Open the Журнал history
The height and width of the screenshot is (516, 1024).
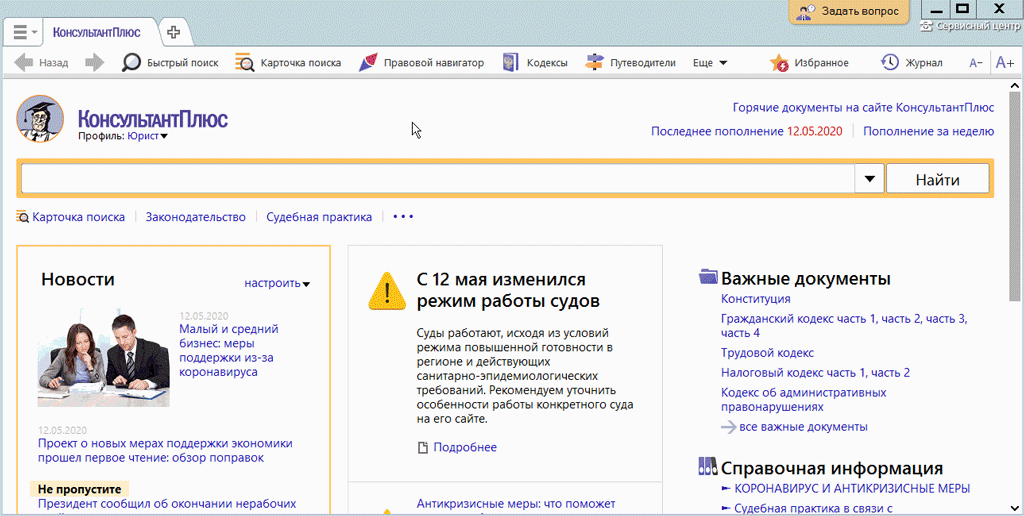pyautogui.click(x=912, y=63)
